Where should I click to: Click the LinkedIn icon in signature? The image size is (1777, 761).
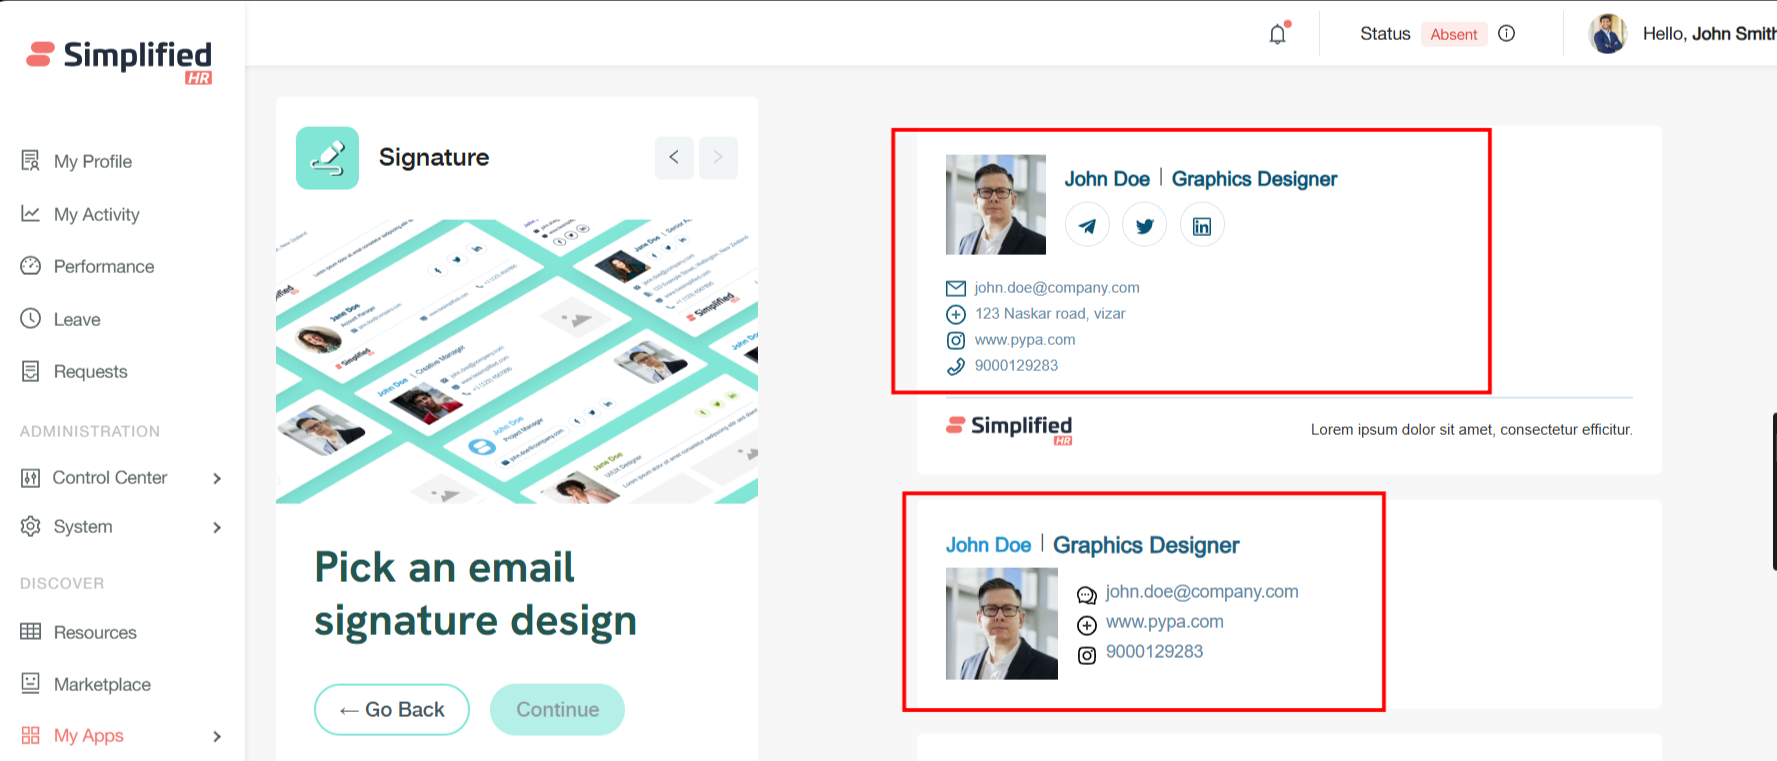tap(1202, 225)
